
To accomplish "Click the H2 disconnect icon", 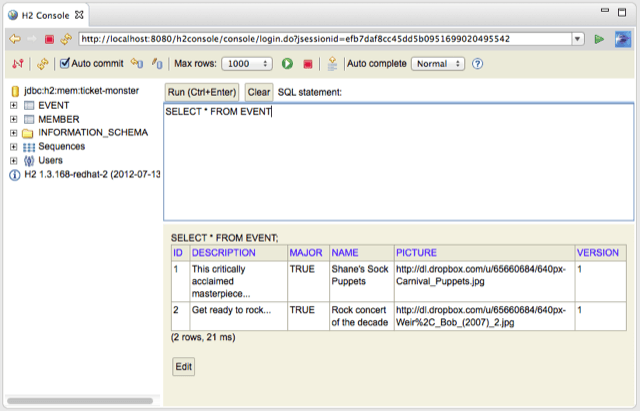I will pyautogui.click(x=17, y=64).
